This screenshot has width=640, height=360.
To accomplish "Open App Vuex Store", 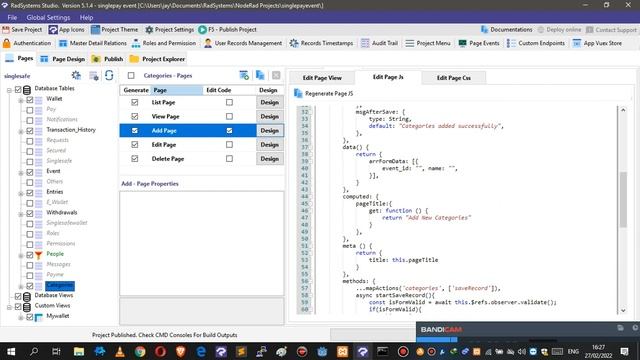I will point(597,43).
